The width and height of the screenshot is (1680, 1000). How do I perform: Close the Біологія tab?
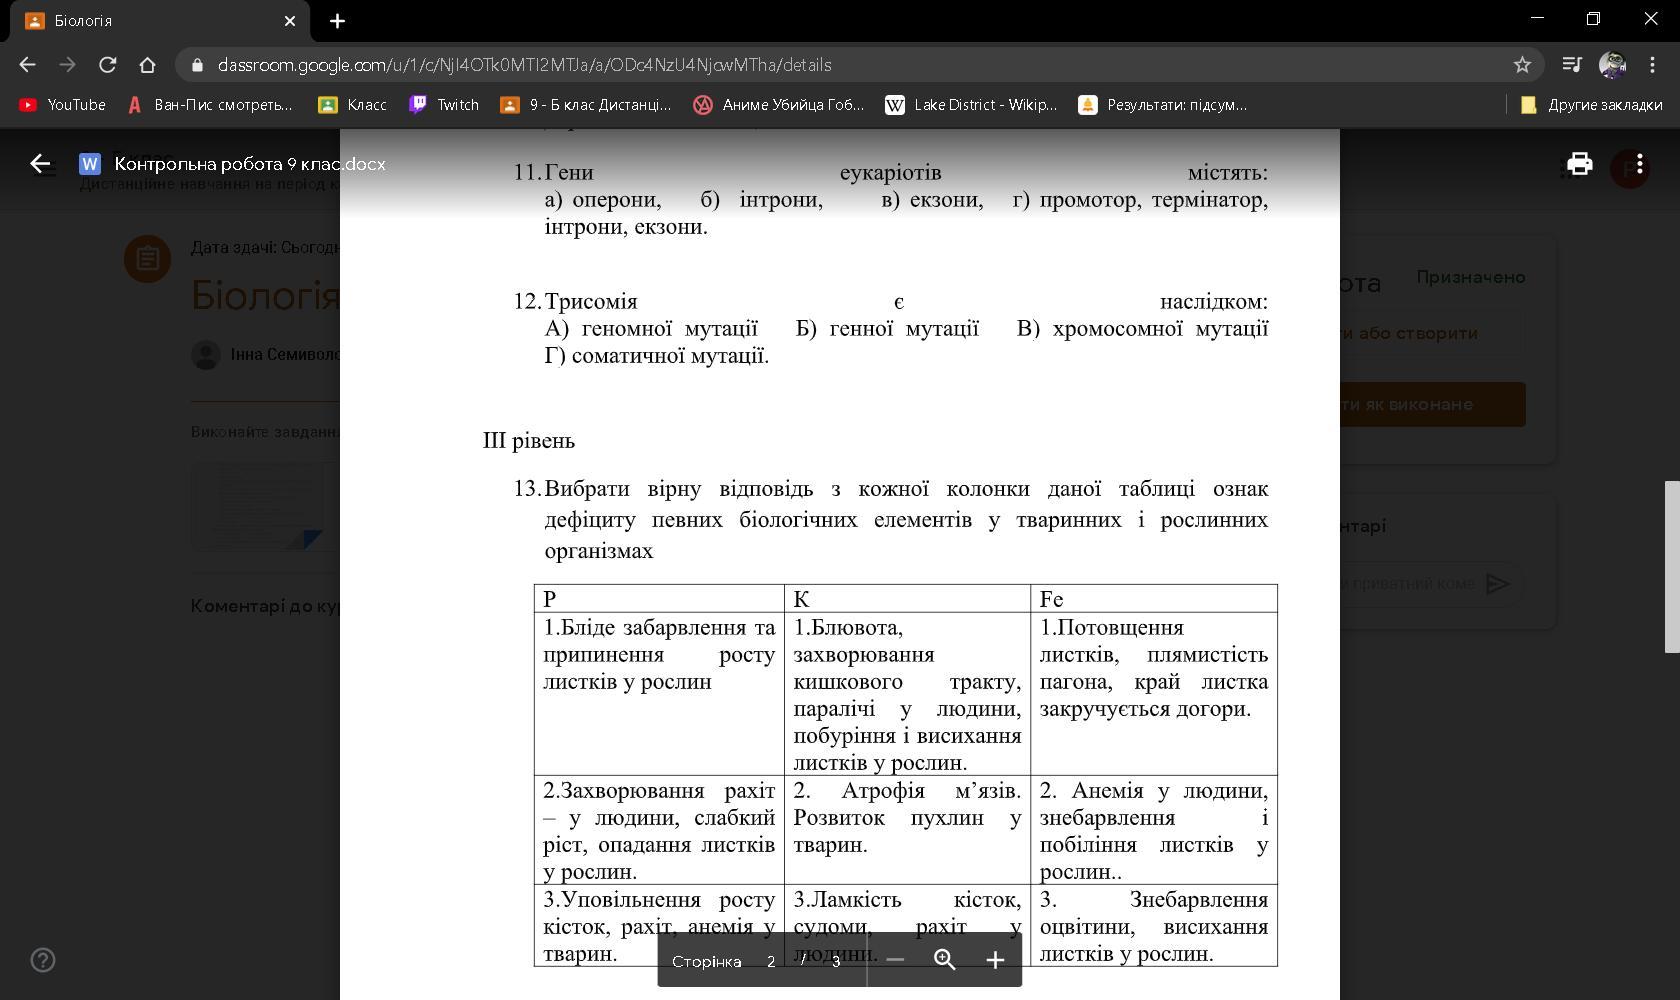point(290,21)
